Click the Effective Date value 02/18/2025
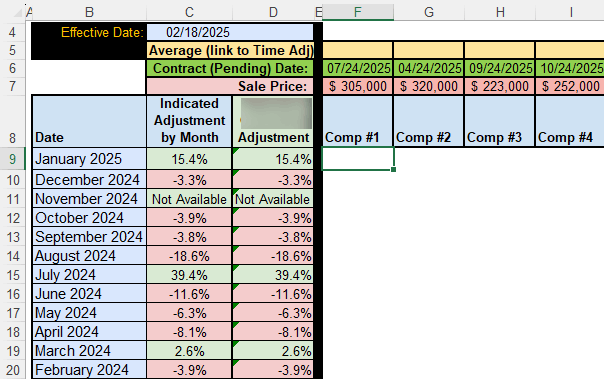 (x=230, y=32)
